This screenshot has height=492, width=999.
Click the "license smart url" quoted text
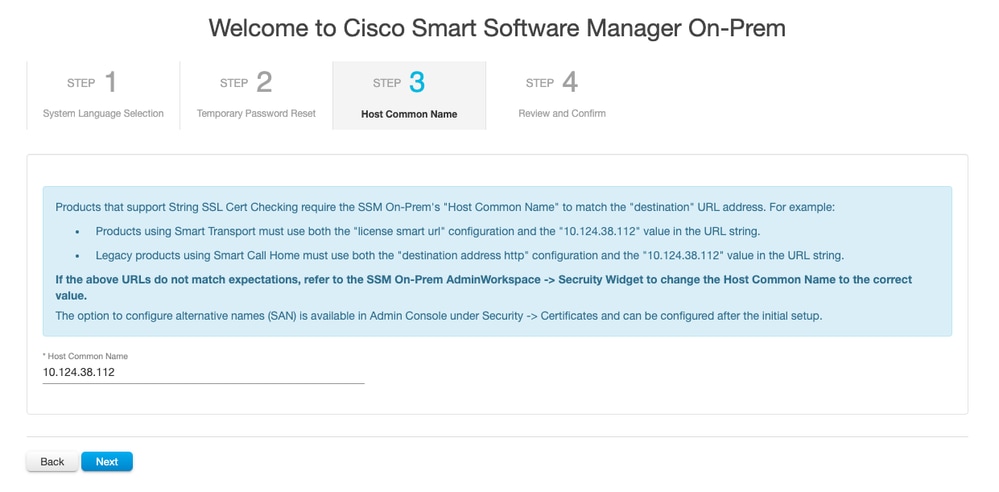pos(332,232)
